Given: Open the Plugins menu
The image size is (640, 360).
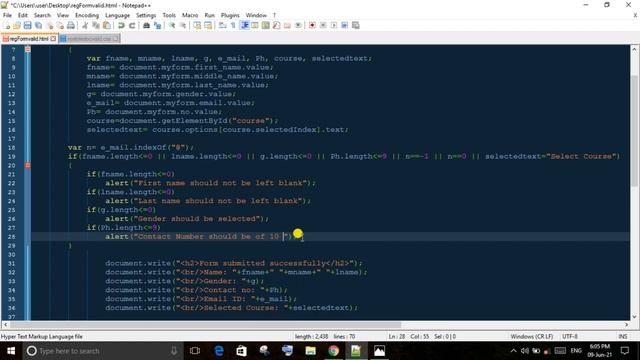Looking at the screenshot, I should [x=230, y=15].
